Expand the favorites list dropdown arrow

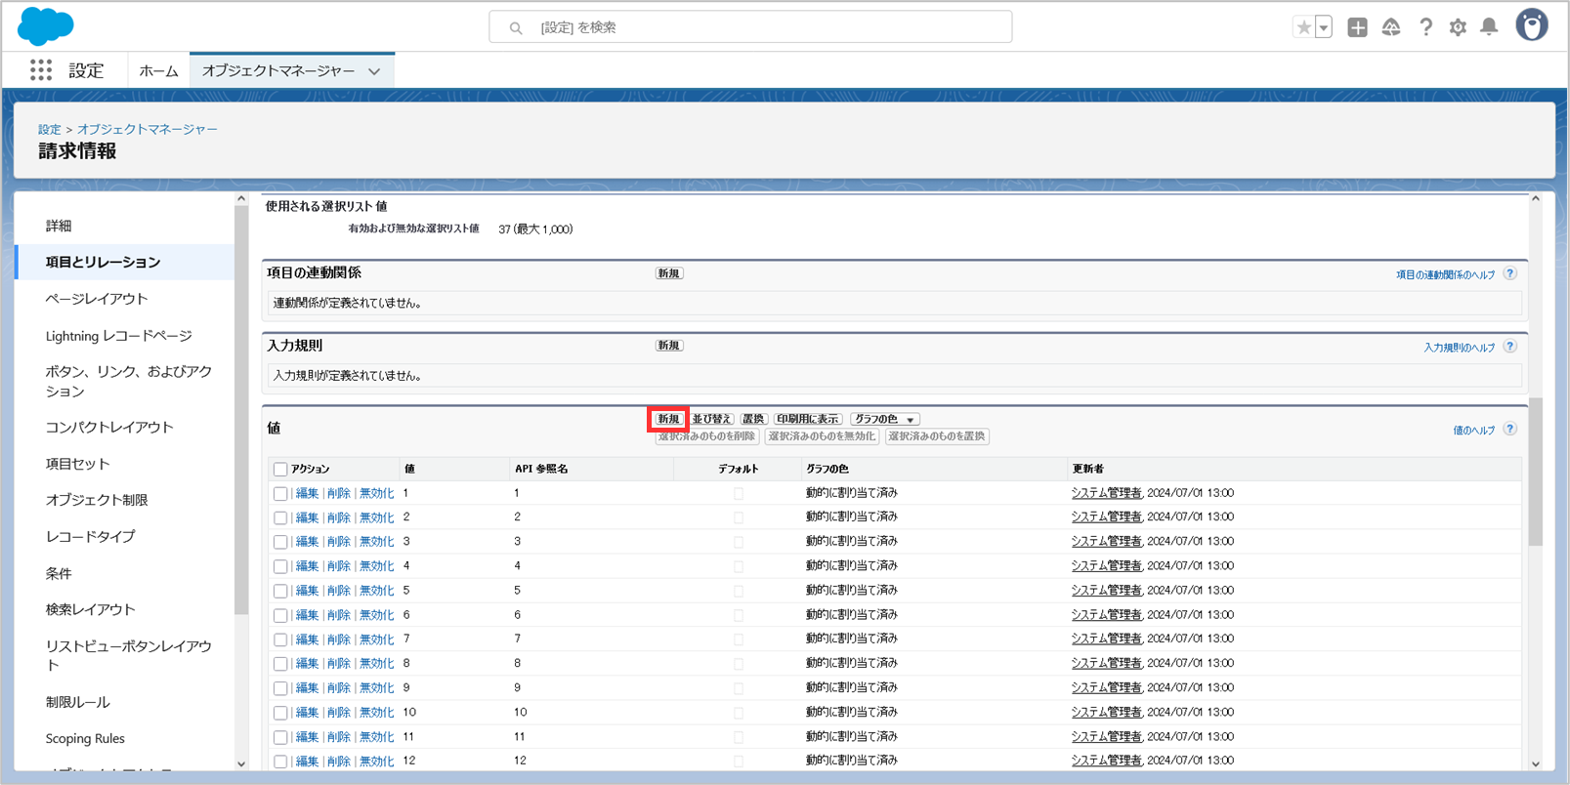[x=1324, y=28]
